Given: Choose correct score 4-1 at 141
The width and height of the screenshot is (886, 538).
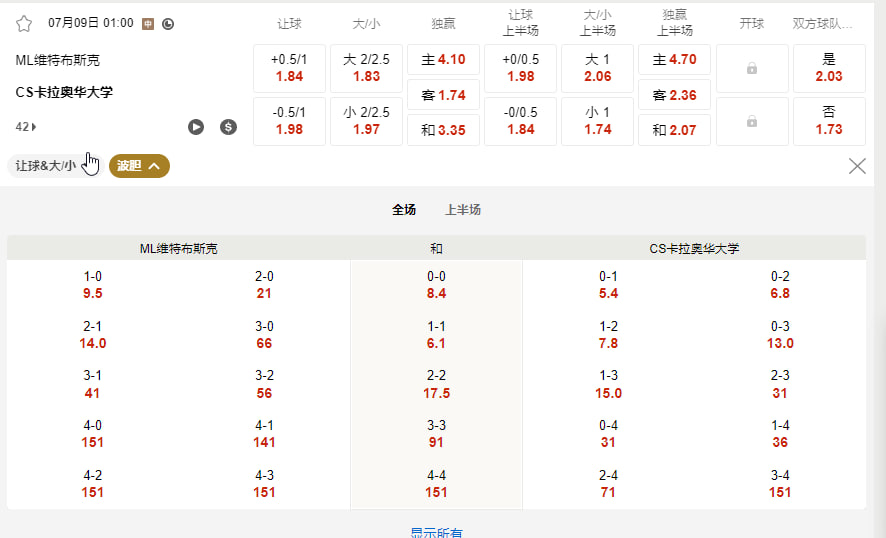Looking at the screenshot, I should pyautogui.click(x=264, y=433).
